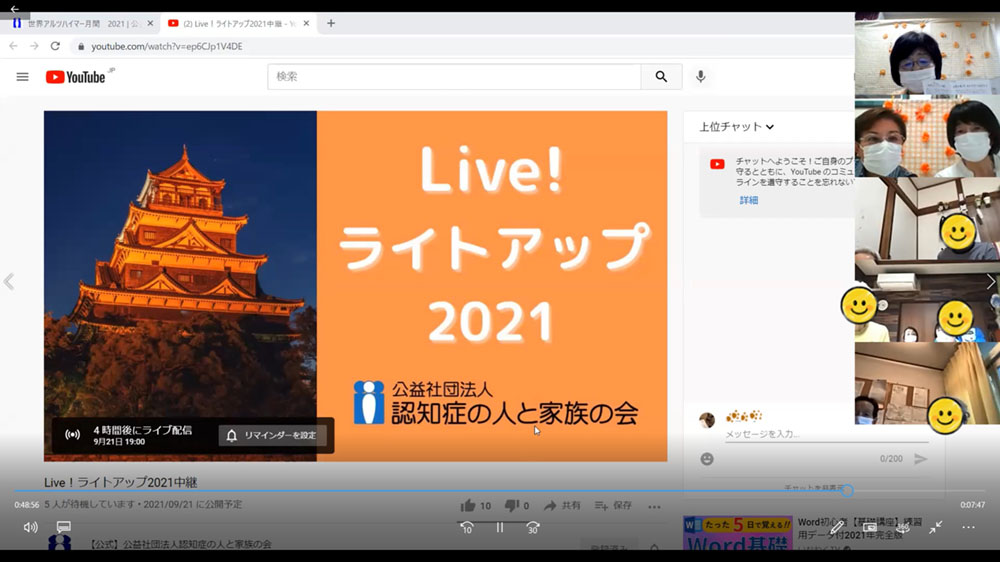Open the Word基礎 recommended video thumbnail

(x=737, y=533)
